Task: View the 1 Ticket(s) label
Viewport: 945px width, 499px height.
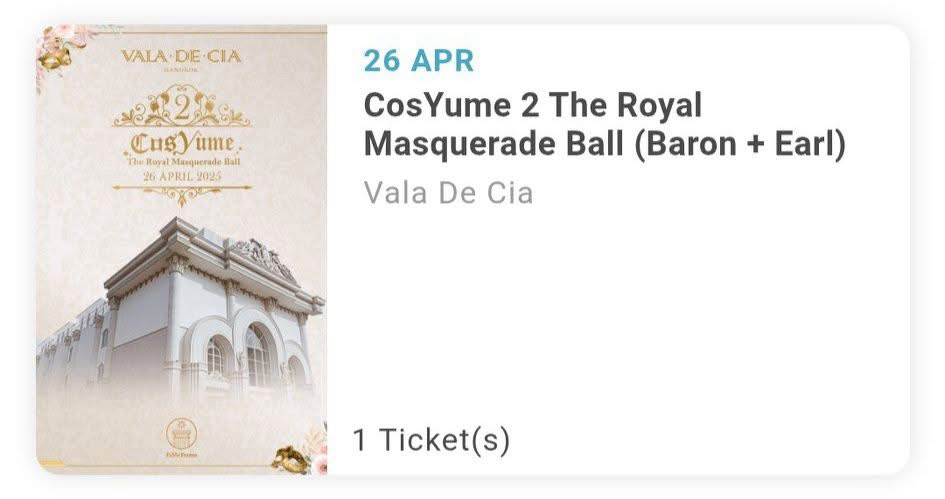Action: pyautogui.click(x=430, y=440)
